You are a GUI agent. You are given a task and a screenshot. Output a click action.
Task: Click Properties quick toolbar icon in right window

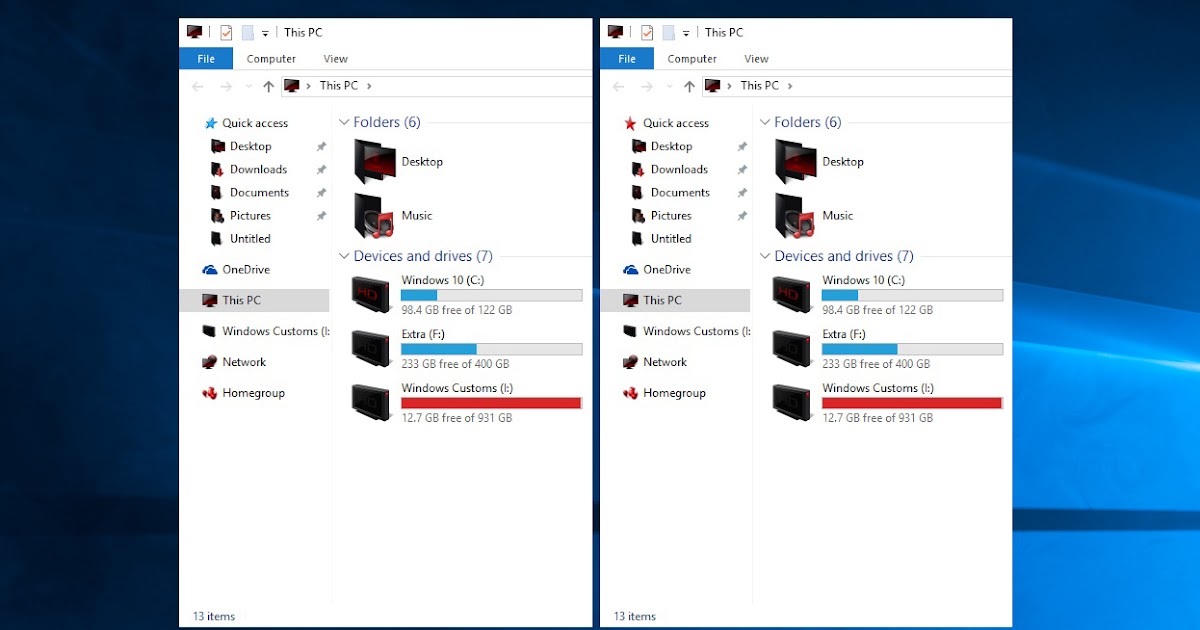647,32
